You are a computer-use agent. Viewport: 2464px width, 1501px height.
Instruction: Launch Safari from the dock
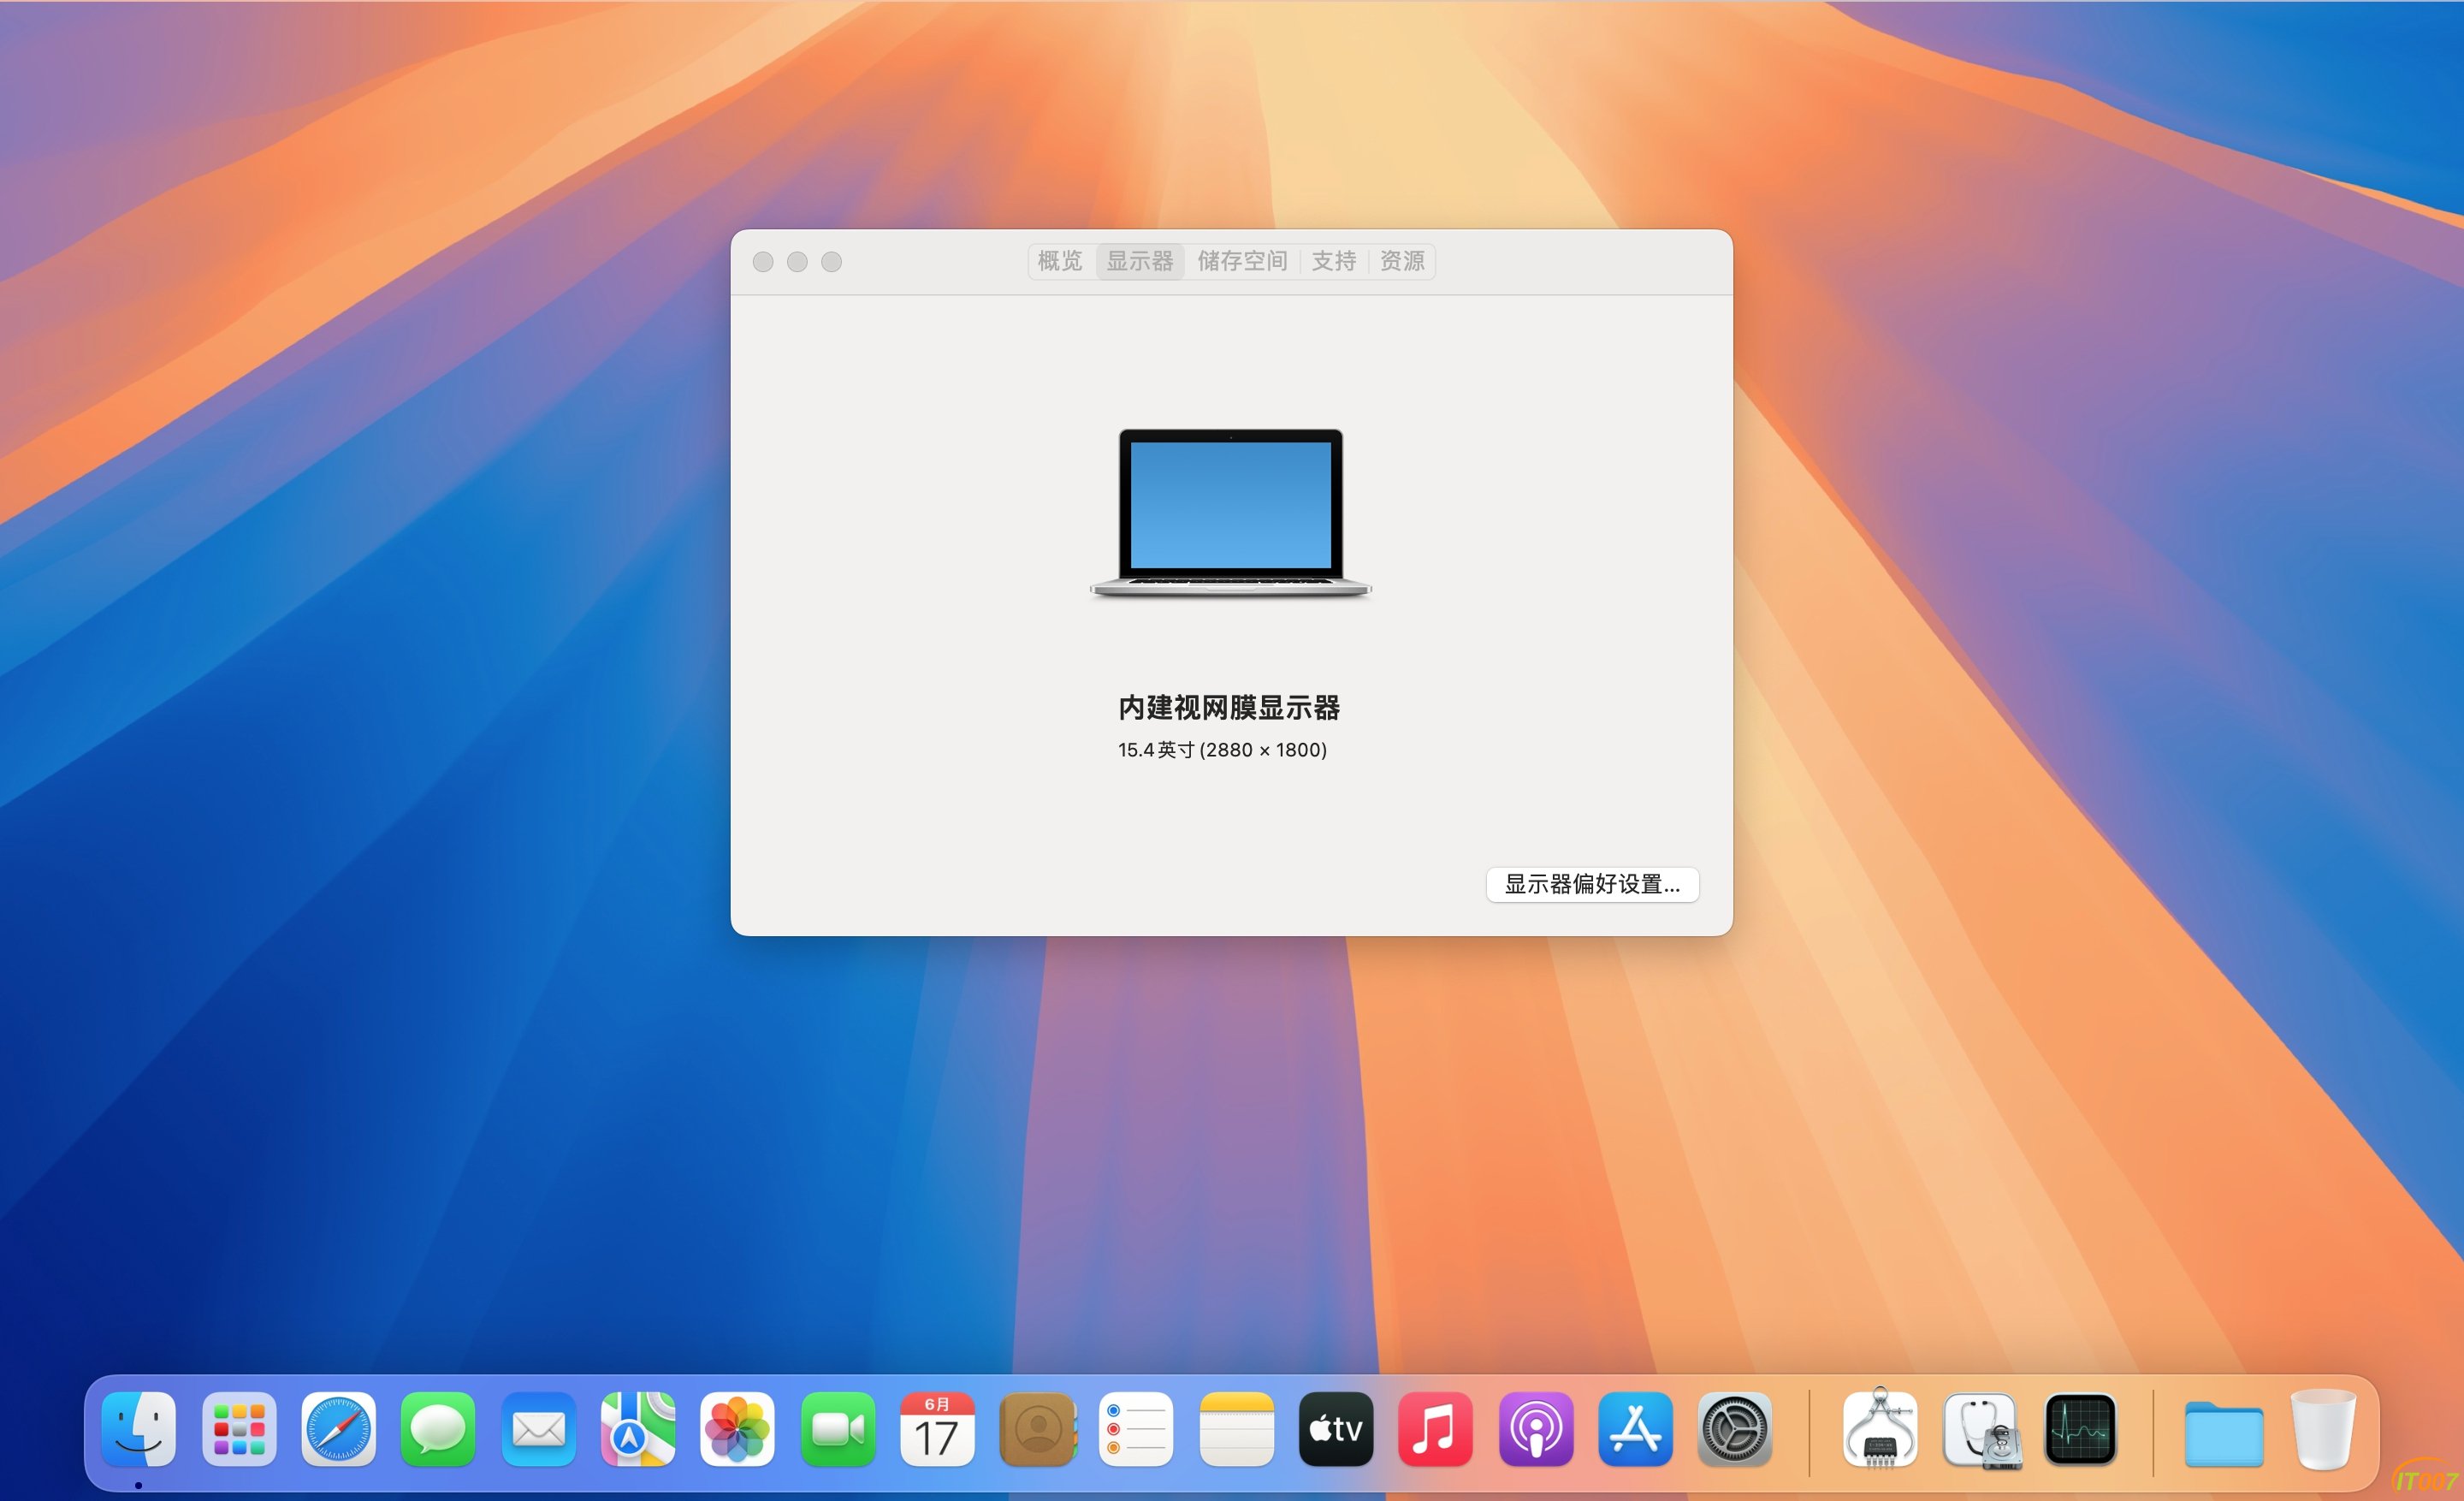click(339, 1429)
